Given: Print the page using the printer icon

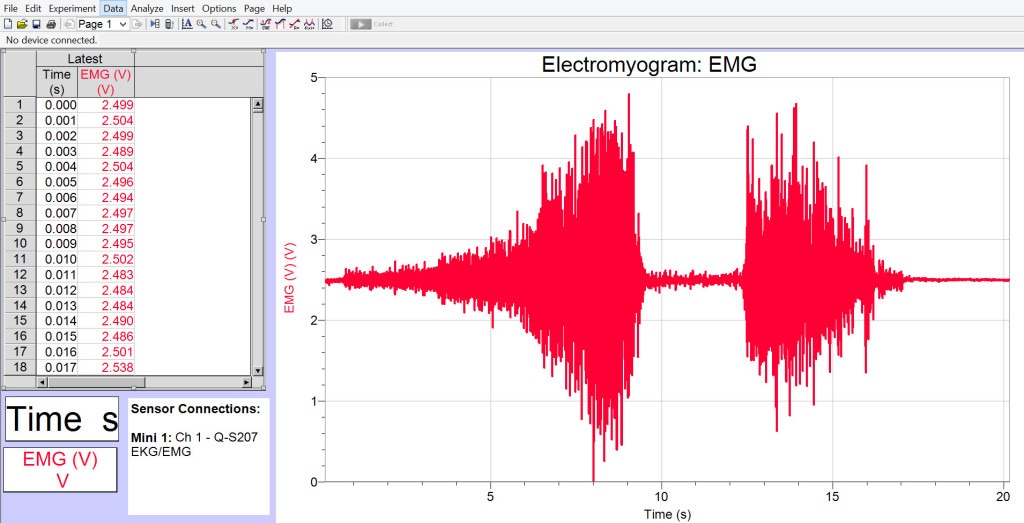Looking at the screenshot, I should [x=50, y=24].
